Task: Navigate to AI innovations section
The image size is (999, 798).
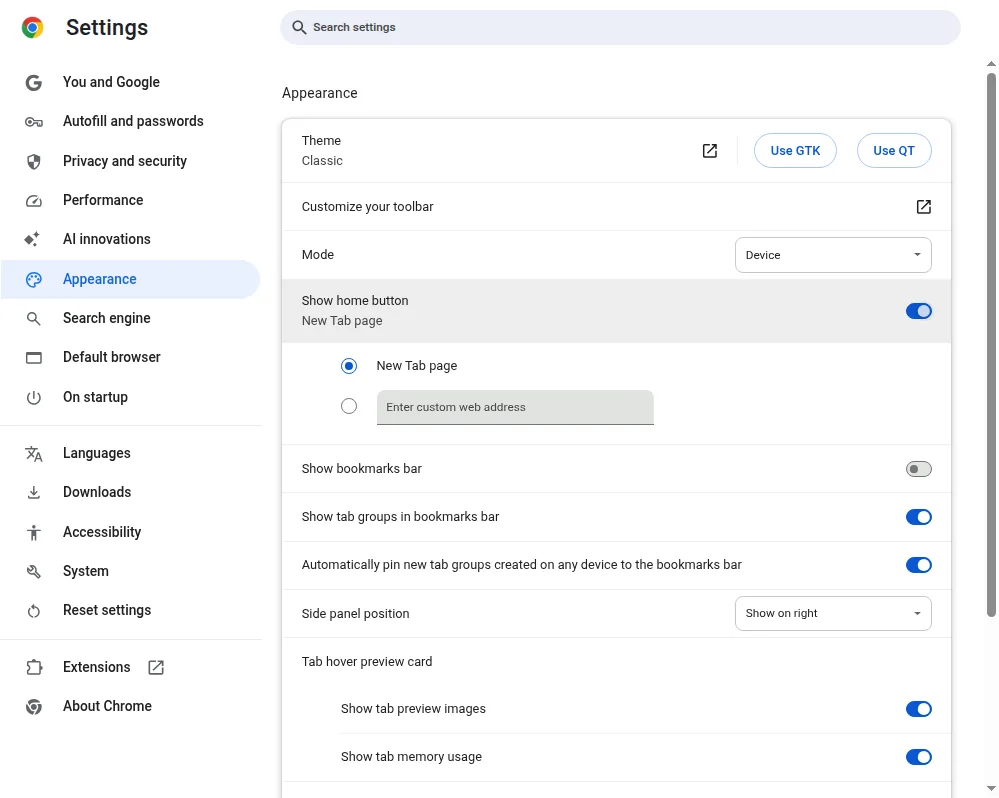Action: (130, 239)
